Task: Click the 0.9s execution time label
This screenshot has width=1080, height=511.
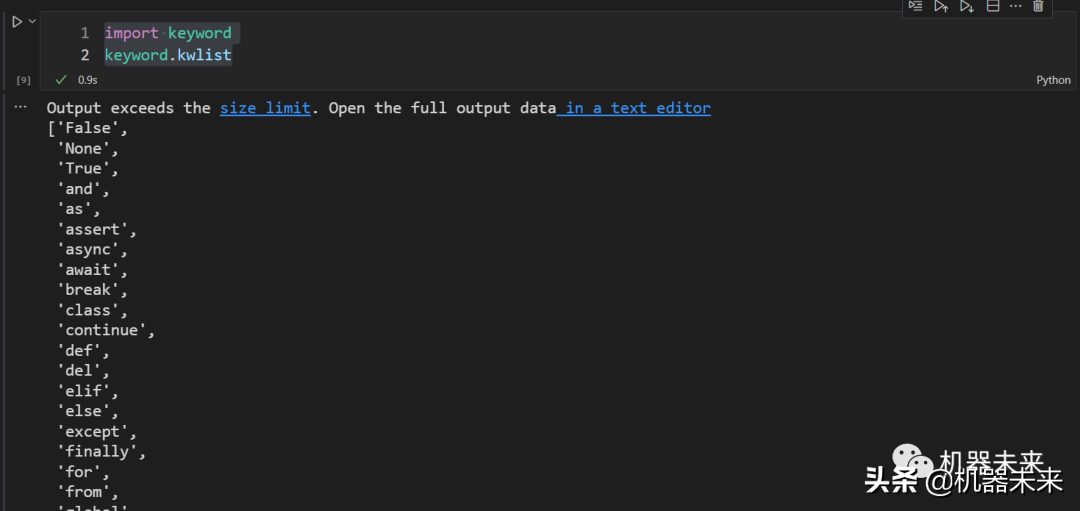Action: (88, 80)
